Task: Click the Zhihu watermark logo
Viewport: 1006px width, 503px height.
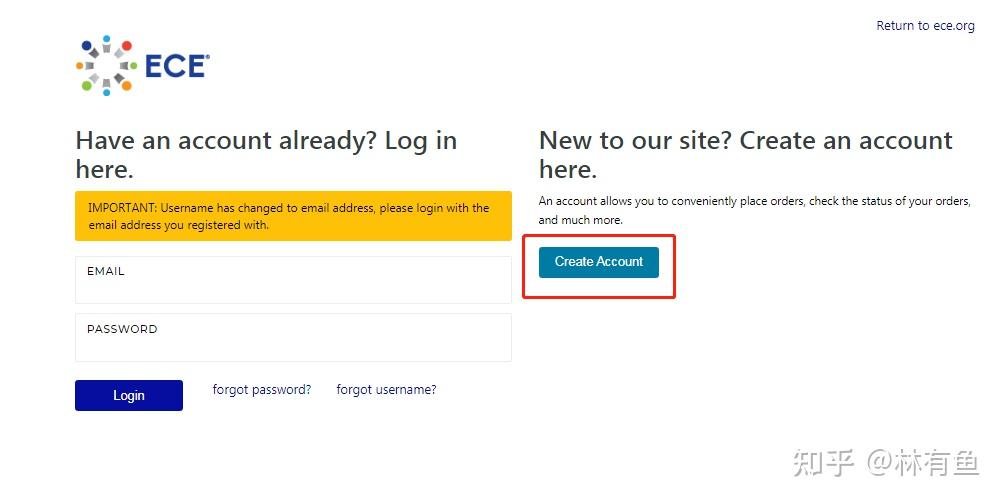Action: pyautogui.click(x=823, y=463)
